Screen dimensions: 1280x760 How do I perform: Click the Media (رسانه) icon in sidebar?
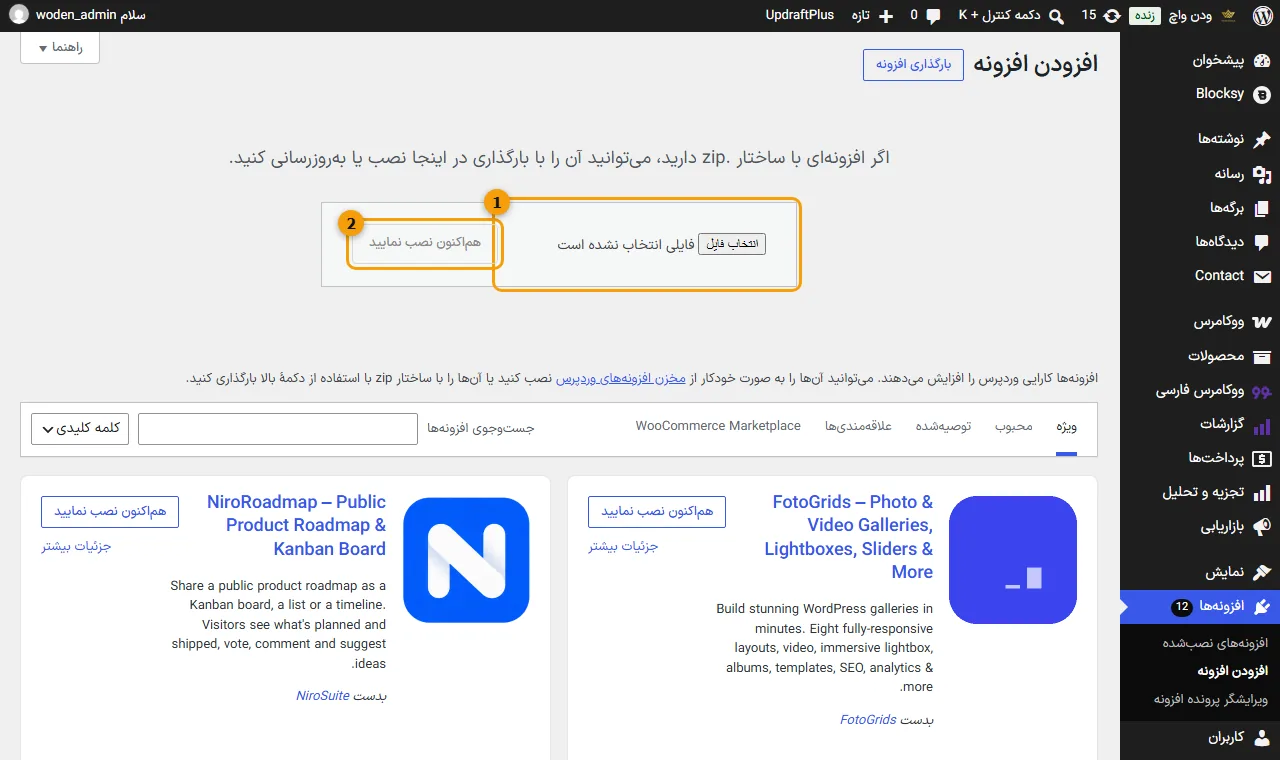(1262, 174)
